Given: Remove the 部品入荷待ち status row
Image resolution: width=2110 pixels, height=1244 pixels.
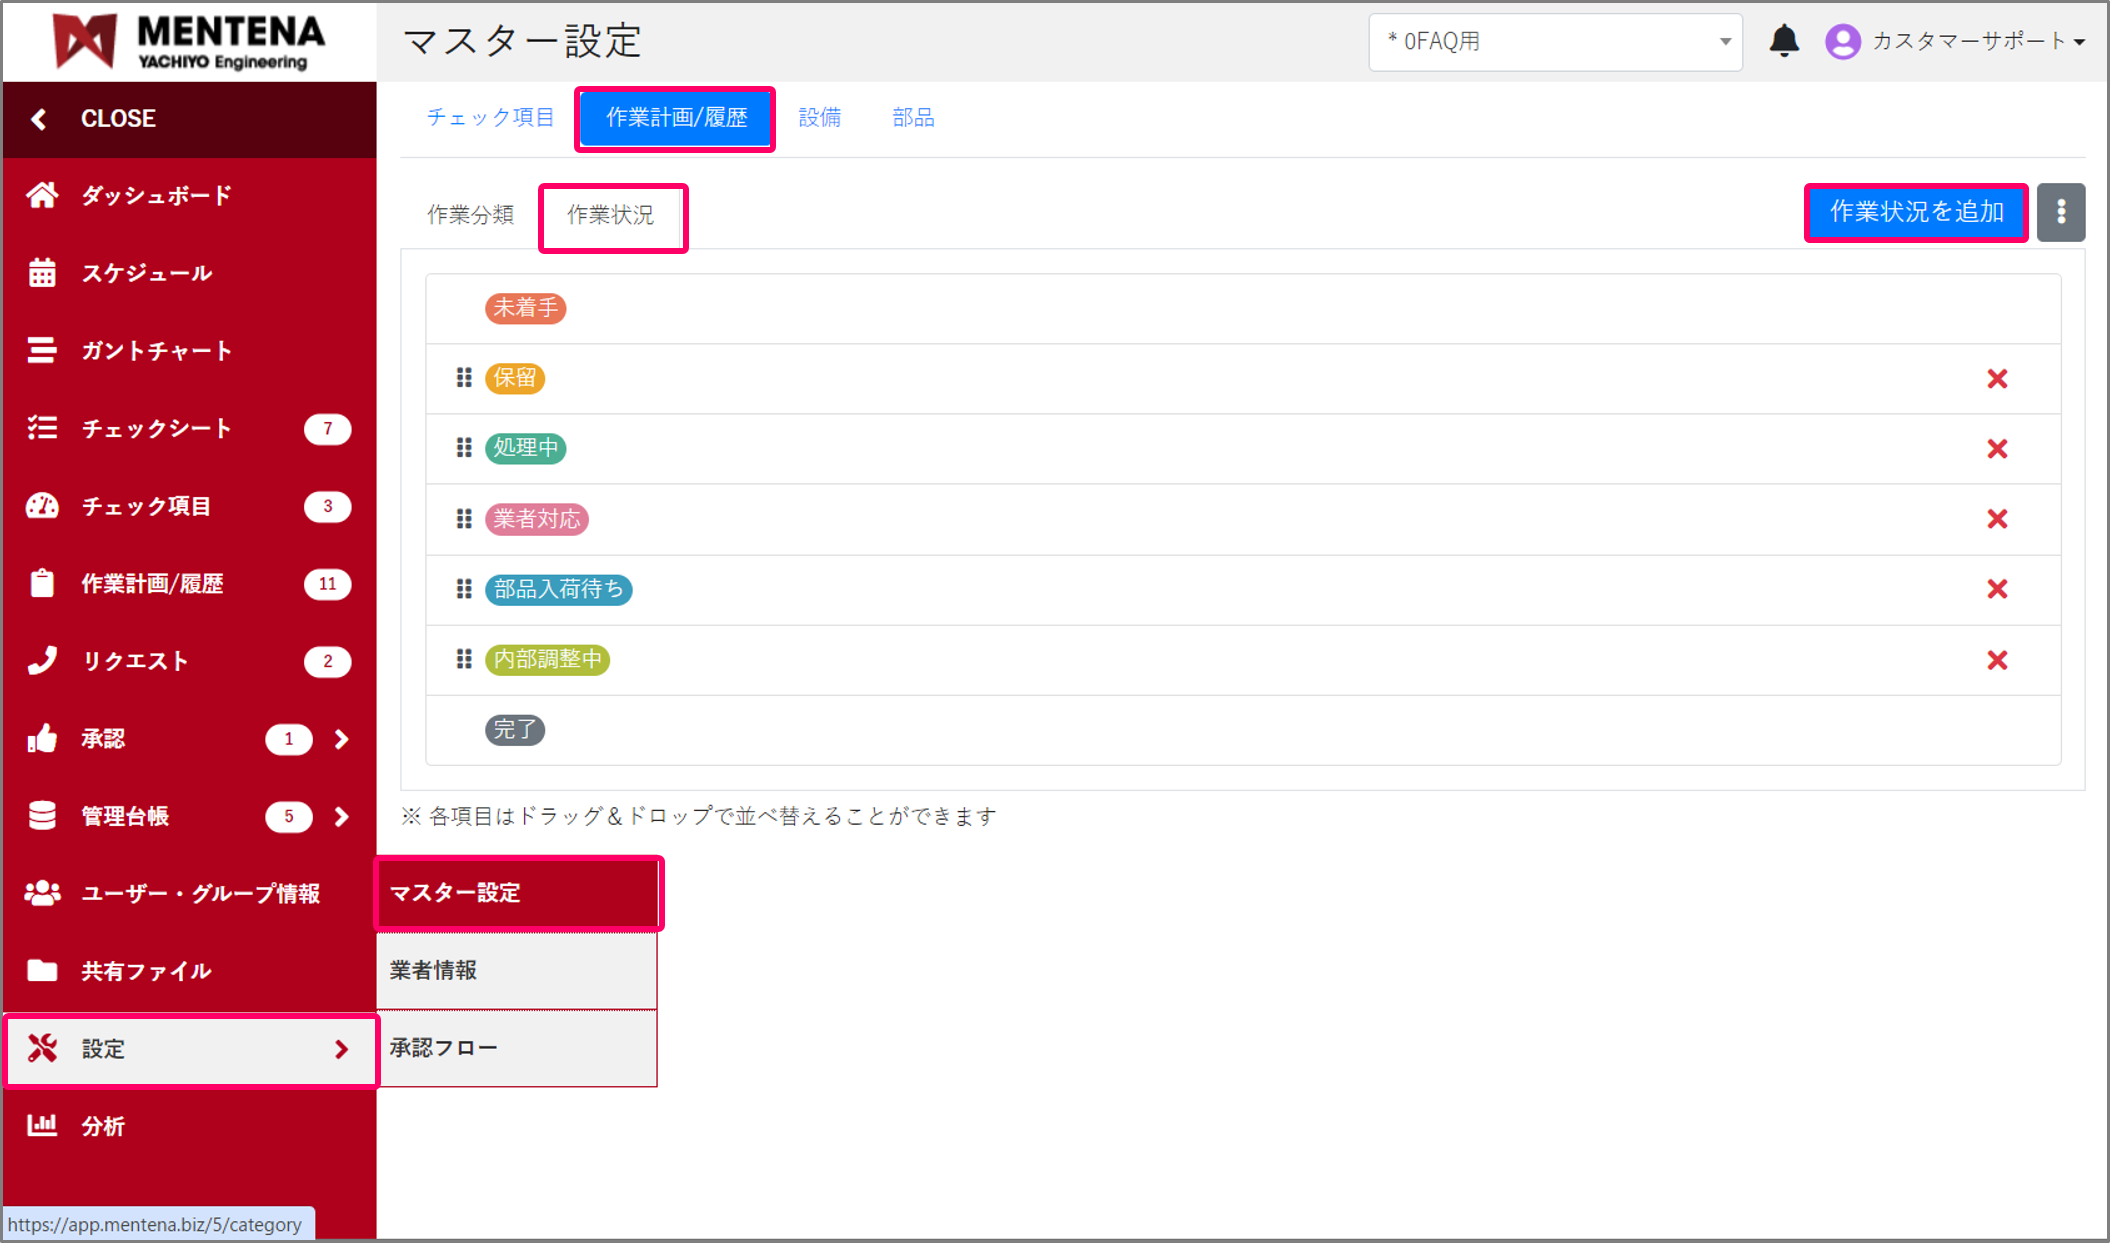Looking at the screenshot, I should click(1997, 589).
